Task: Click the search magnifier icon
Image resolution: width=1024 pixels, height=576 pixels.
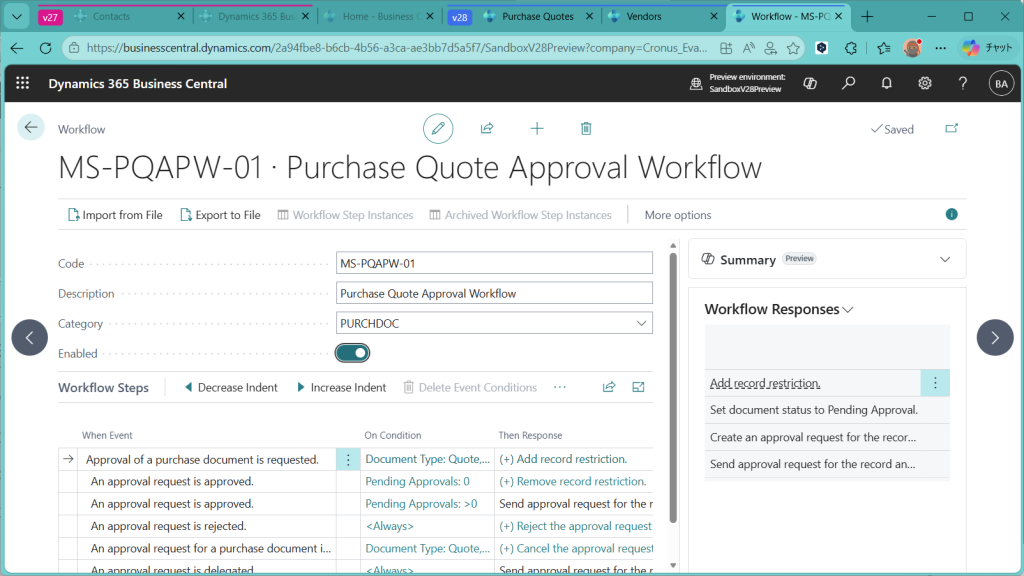Action: point(848,84)
